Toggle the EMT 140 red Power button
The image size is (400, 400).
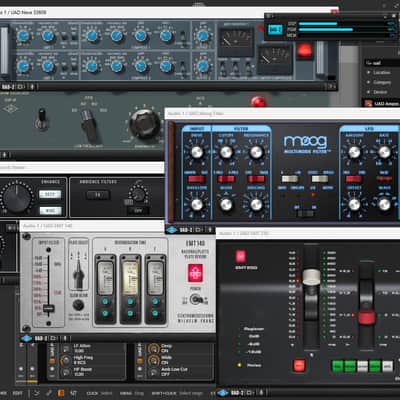[x=195, y=273]
